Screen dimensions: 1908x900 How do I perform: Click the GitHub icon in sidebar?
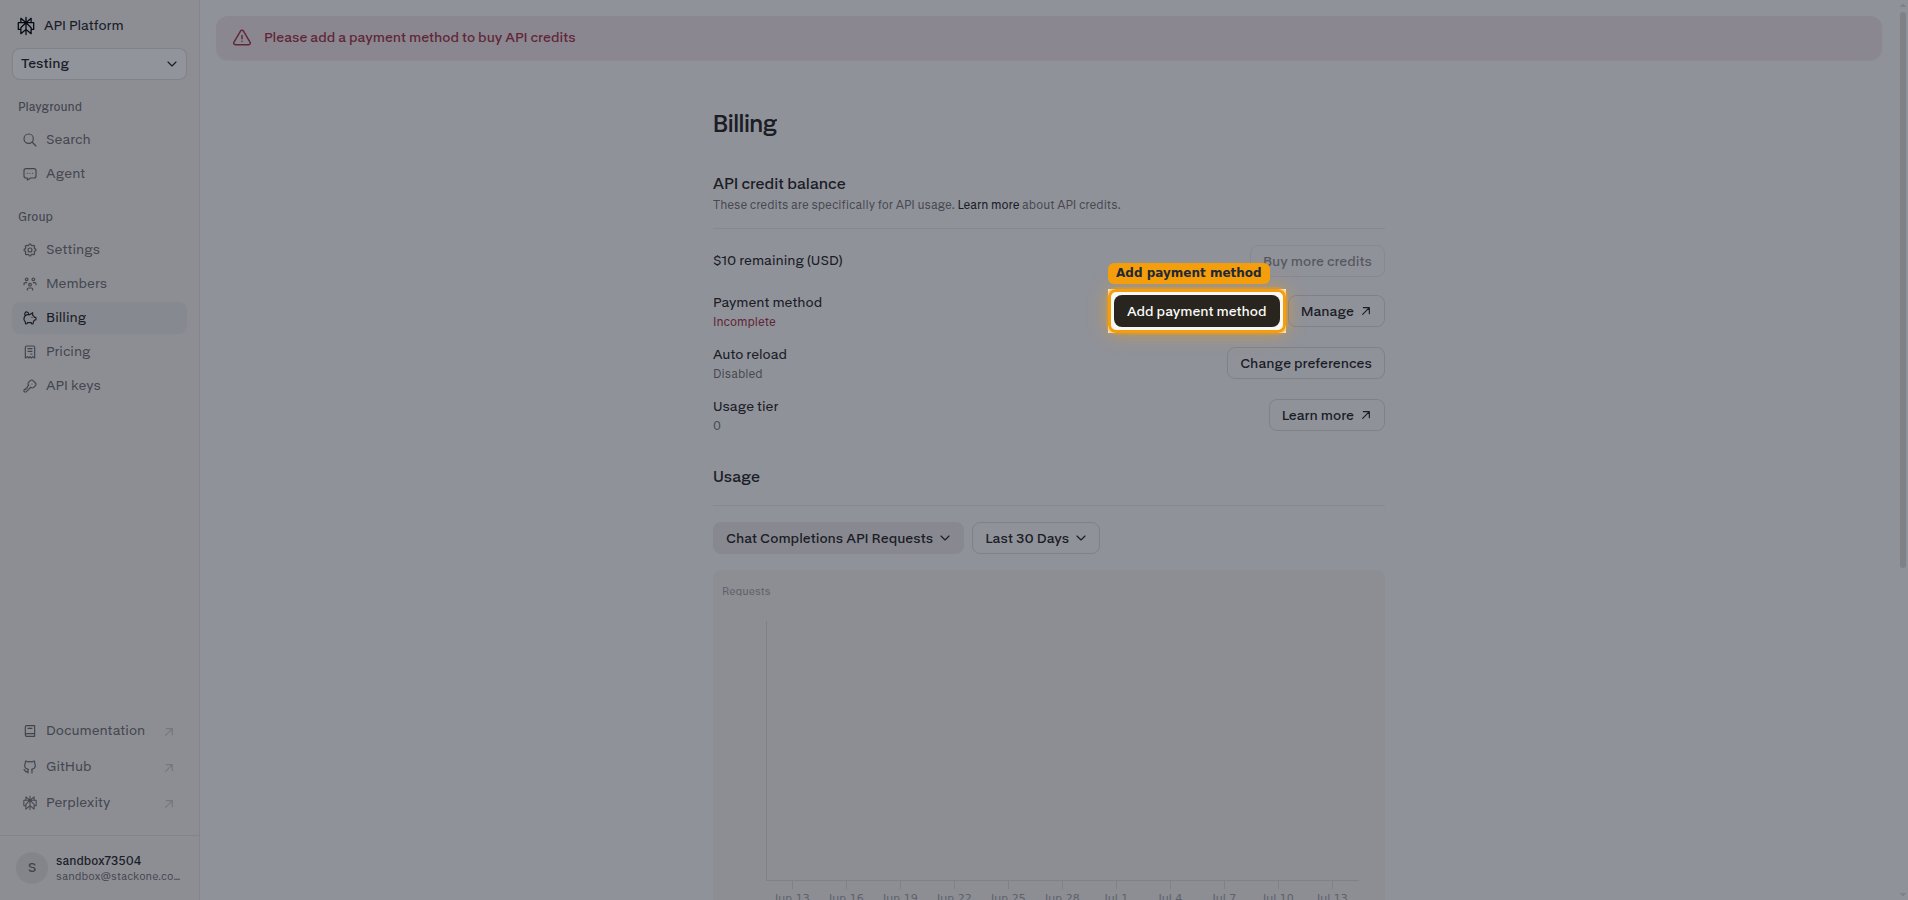tap(30, 767)
